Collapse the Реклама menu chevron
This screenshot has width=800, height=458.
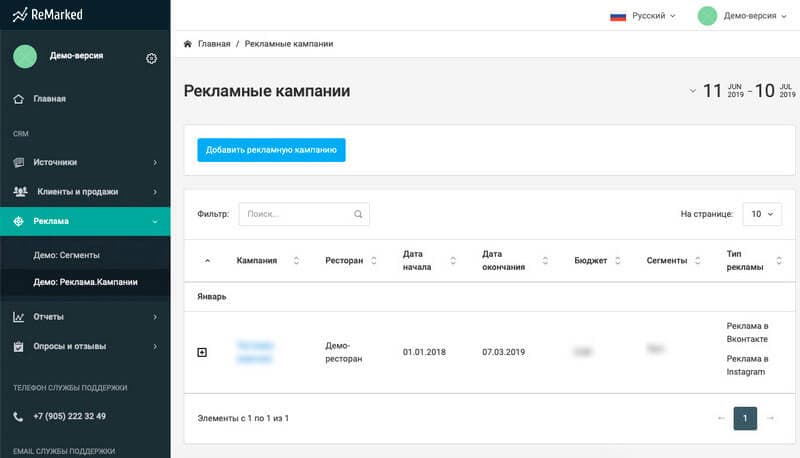155,222
